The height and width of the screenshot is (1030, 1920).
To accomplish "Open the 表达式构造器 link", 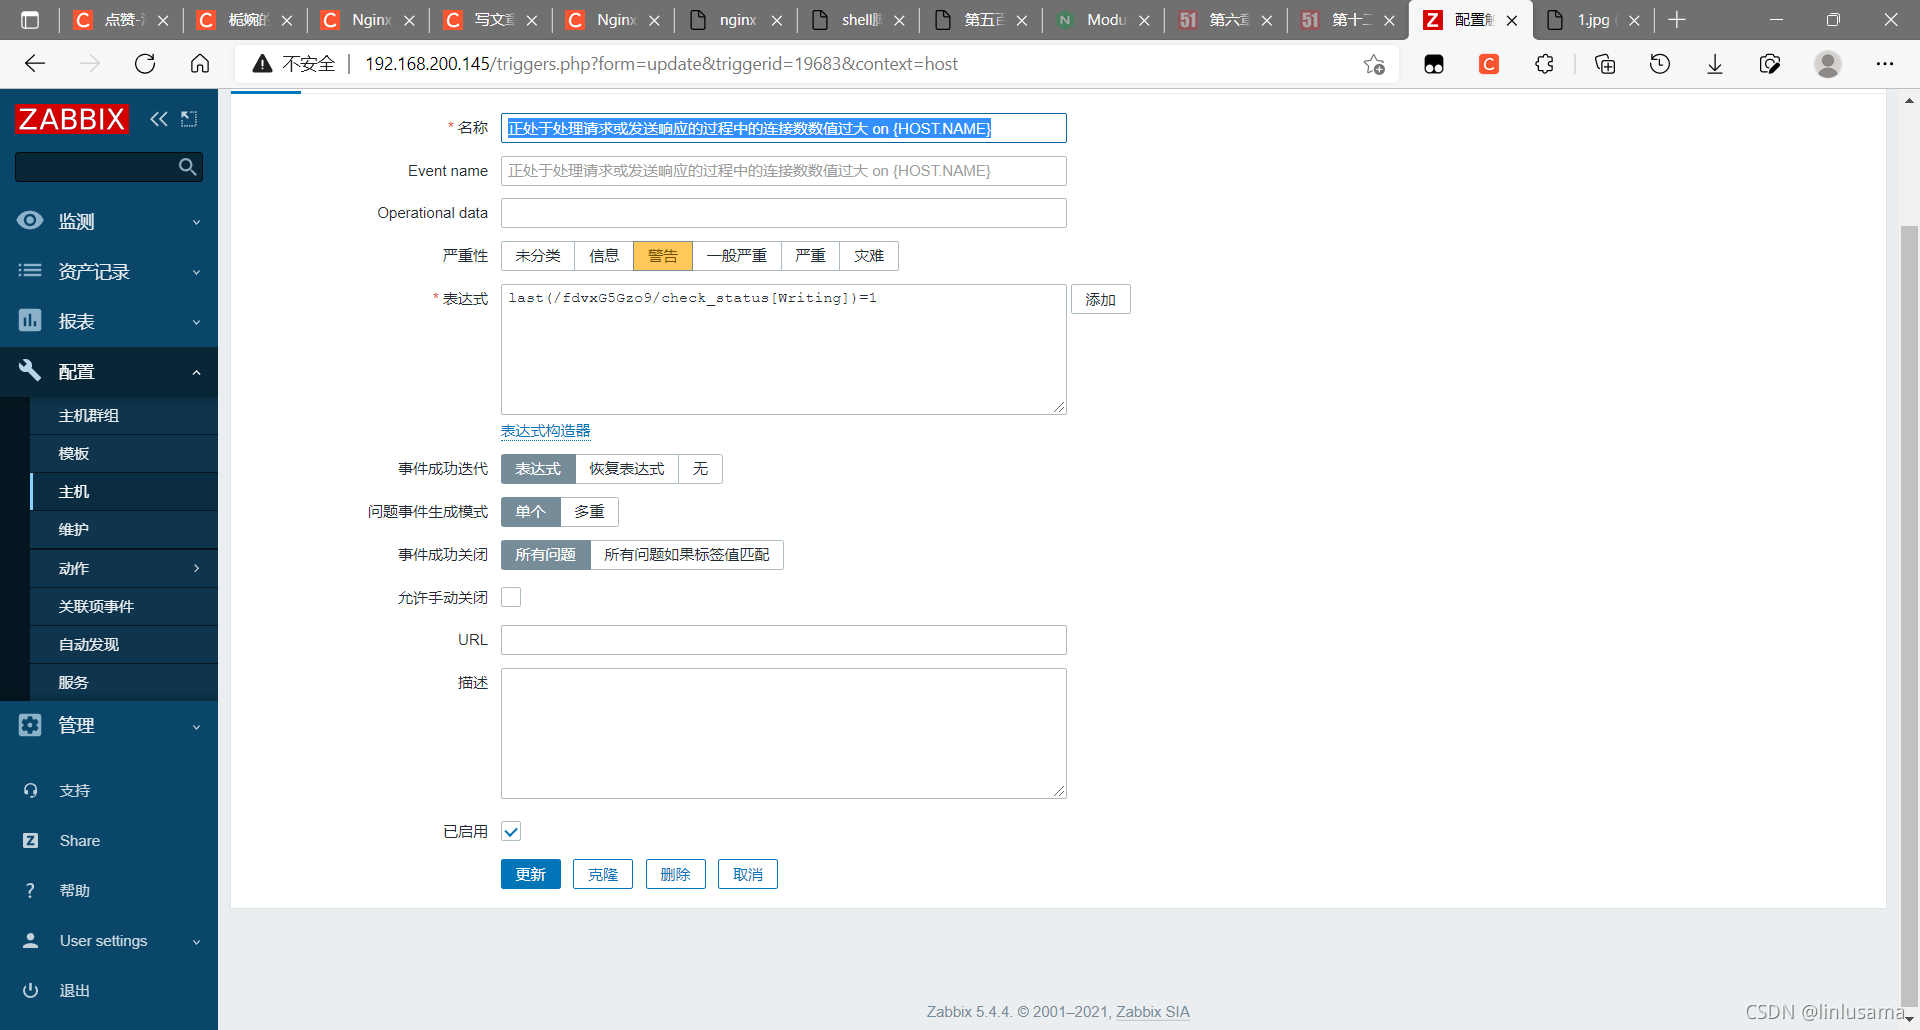I will click(x=545, y=431).
